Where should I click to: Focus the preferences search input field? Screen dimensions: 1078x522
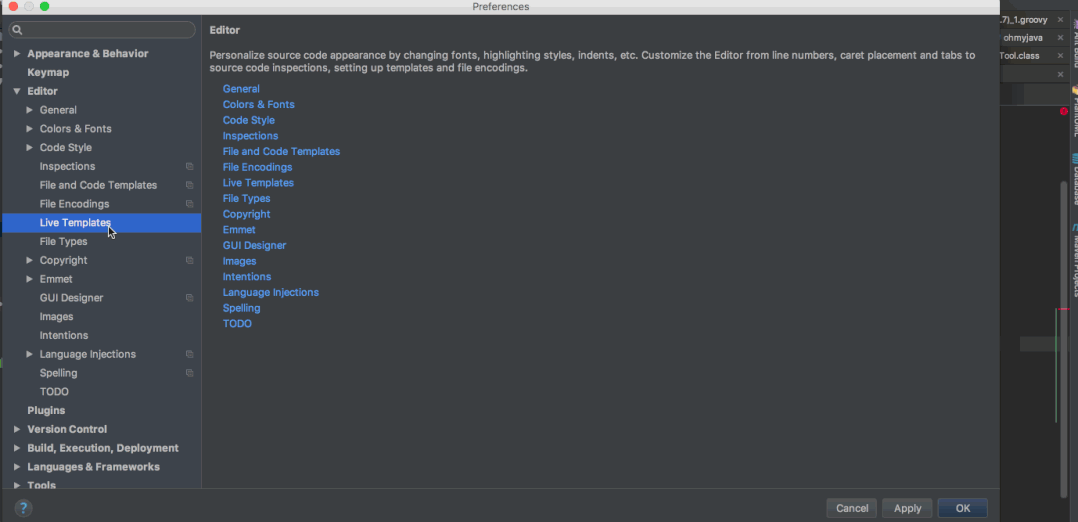pos(102,30)
